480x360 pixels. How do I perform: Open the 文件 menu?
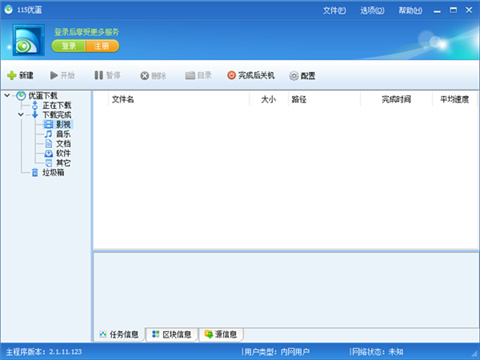(334, 11)
